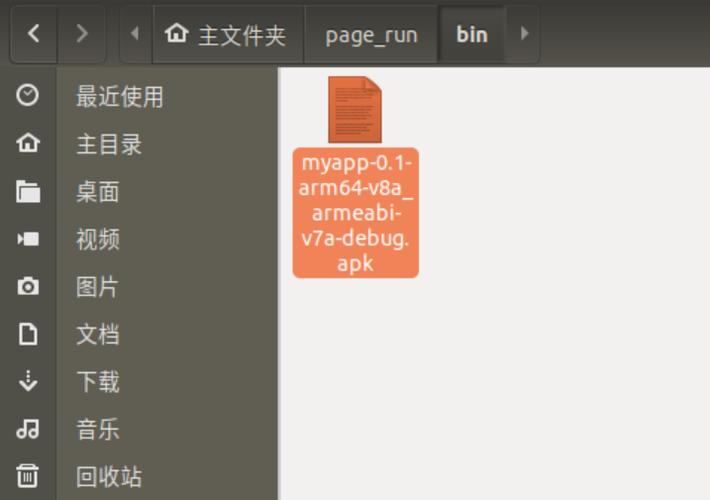Open 音乐 in the sidebar
Viewport: 710px width, 500px height.
[x=98, y=429]
